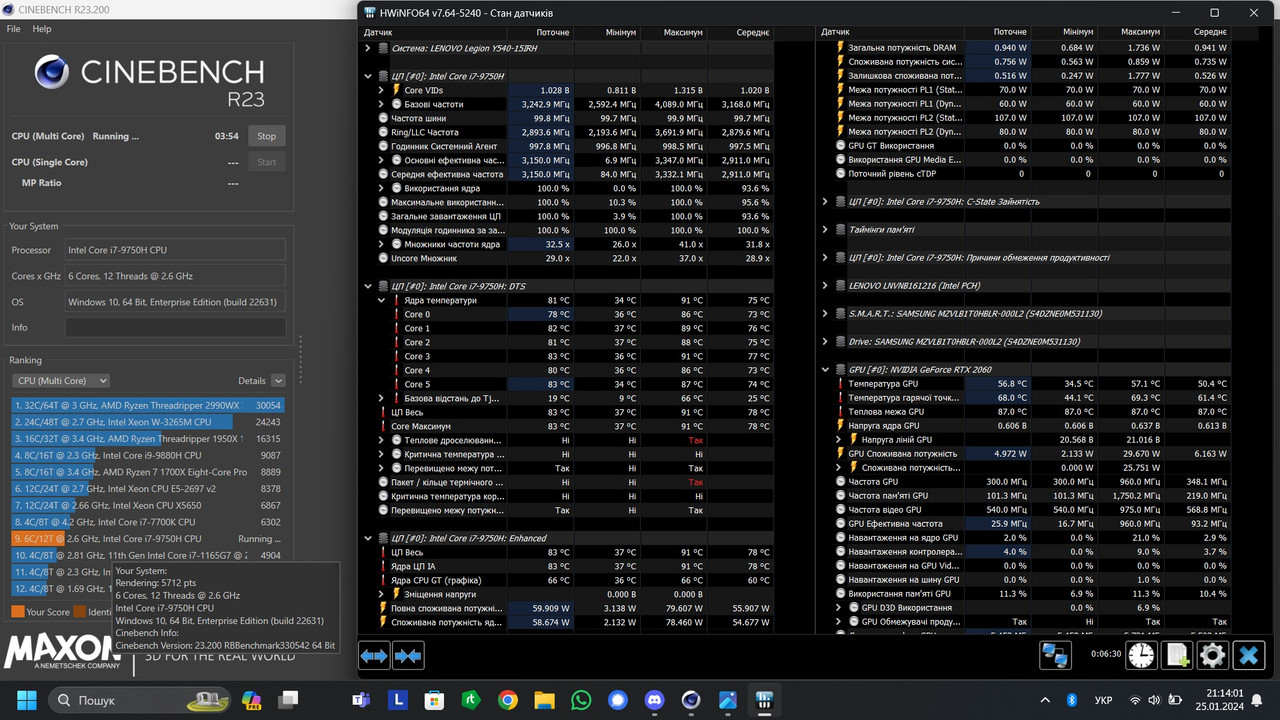The width and height of the screenshot is (1280, 720).
Task: Open Telegram from the taskbar
Action: point(617,701)
